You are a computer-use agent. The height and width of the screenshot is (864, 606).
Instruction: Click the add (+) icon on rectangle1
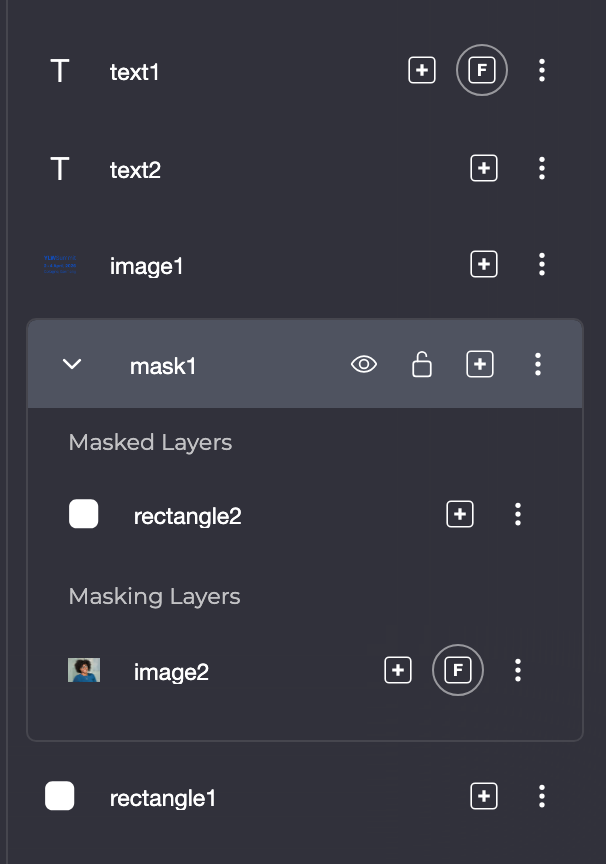(x=484, y=796)
